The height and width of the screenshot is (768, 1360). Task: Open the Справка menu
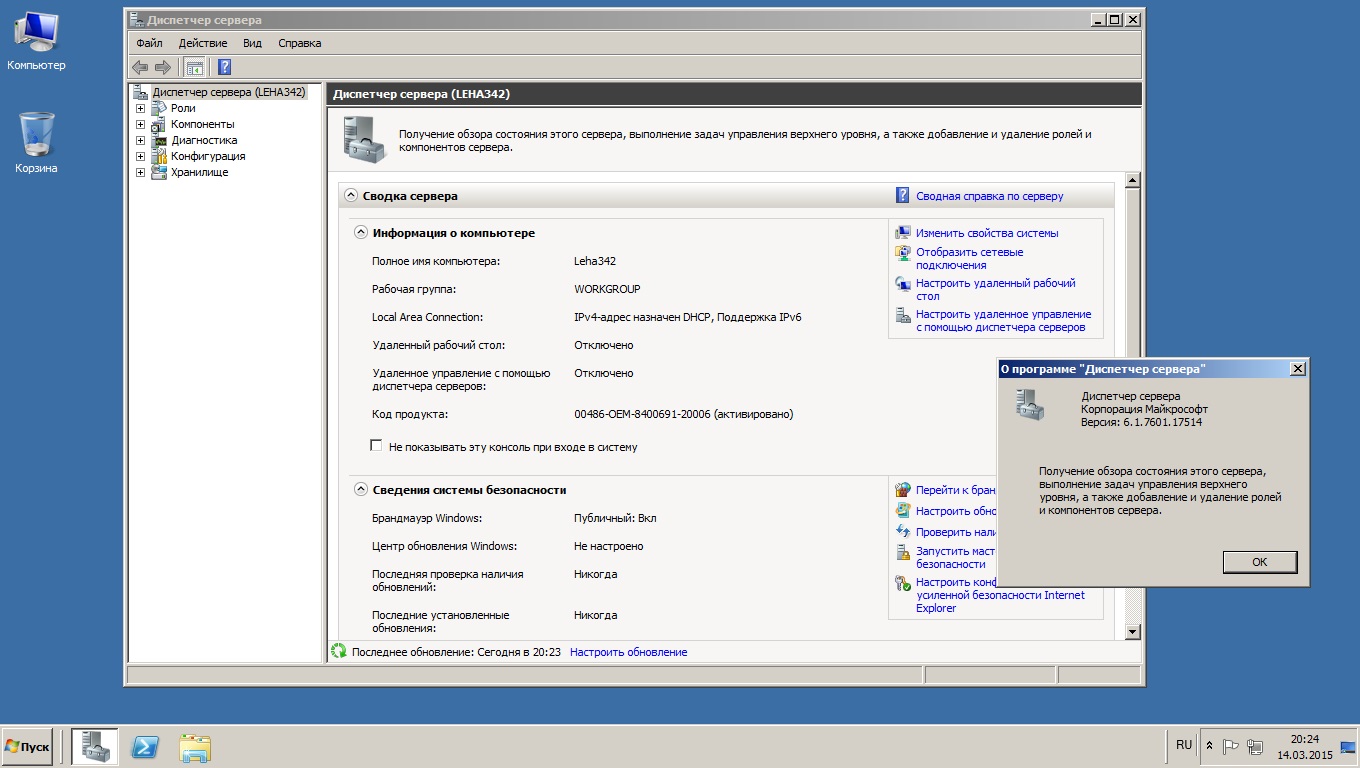tap(299, 43)
